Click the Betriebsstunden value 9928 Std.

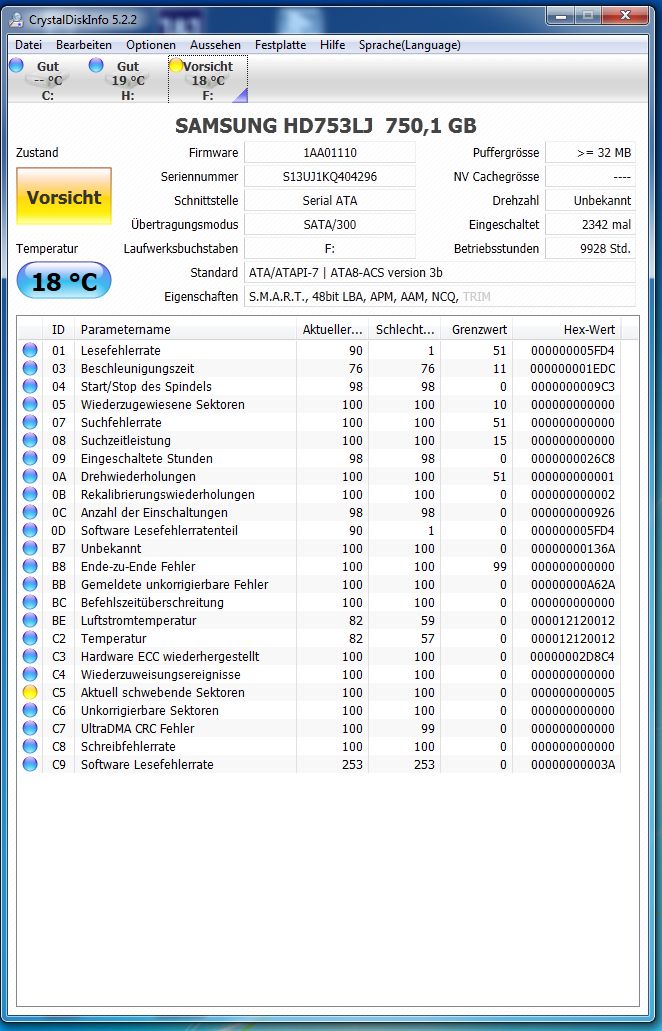(590, 249)
